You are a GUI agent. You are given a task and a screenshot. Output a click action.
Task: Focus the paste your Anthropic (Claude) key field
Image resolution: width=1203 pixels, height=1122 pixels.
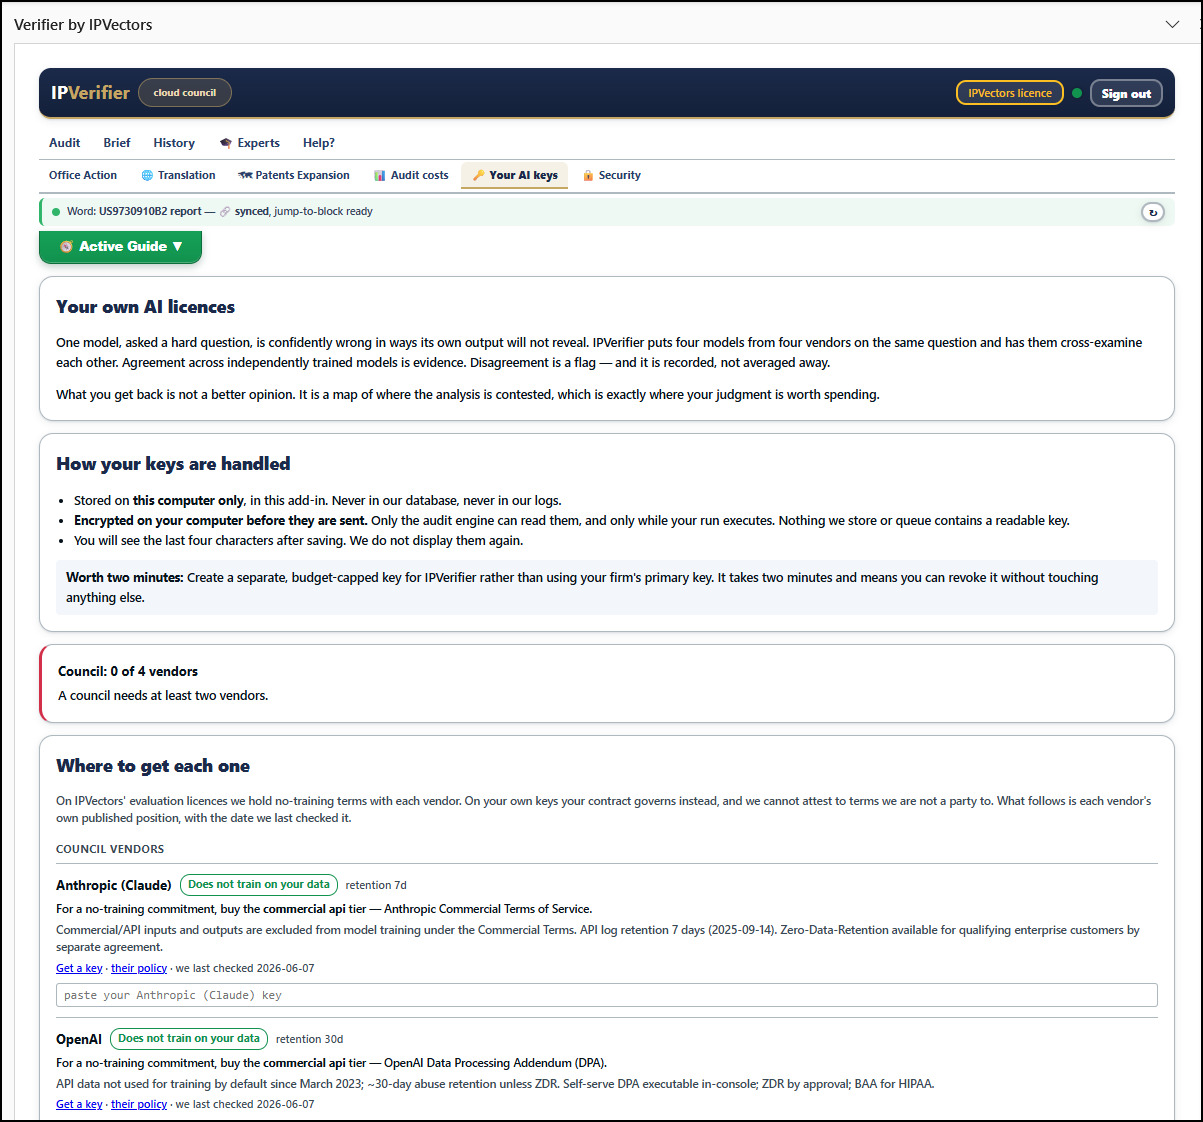click(x=607, y=995)
